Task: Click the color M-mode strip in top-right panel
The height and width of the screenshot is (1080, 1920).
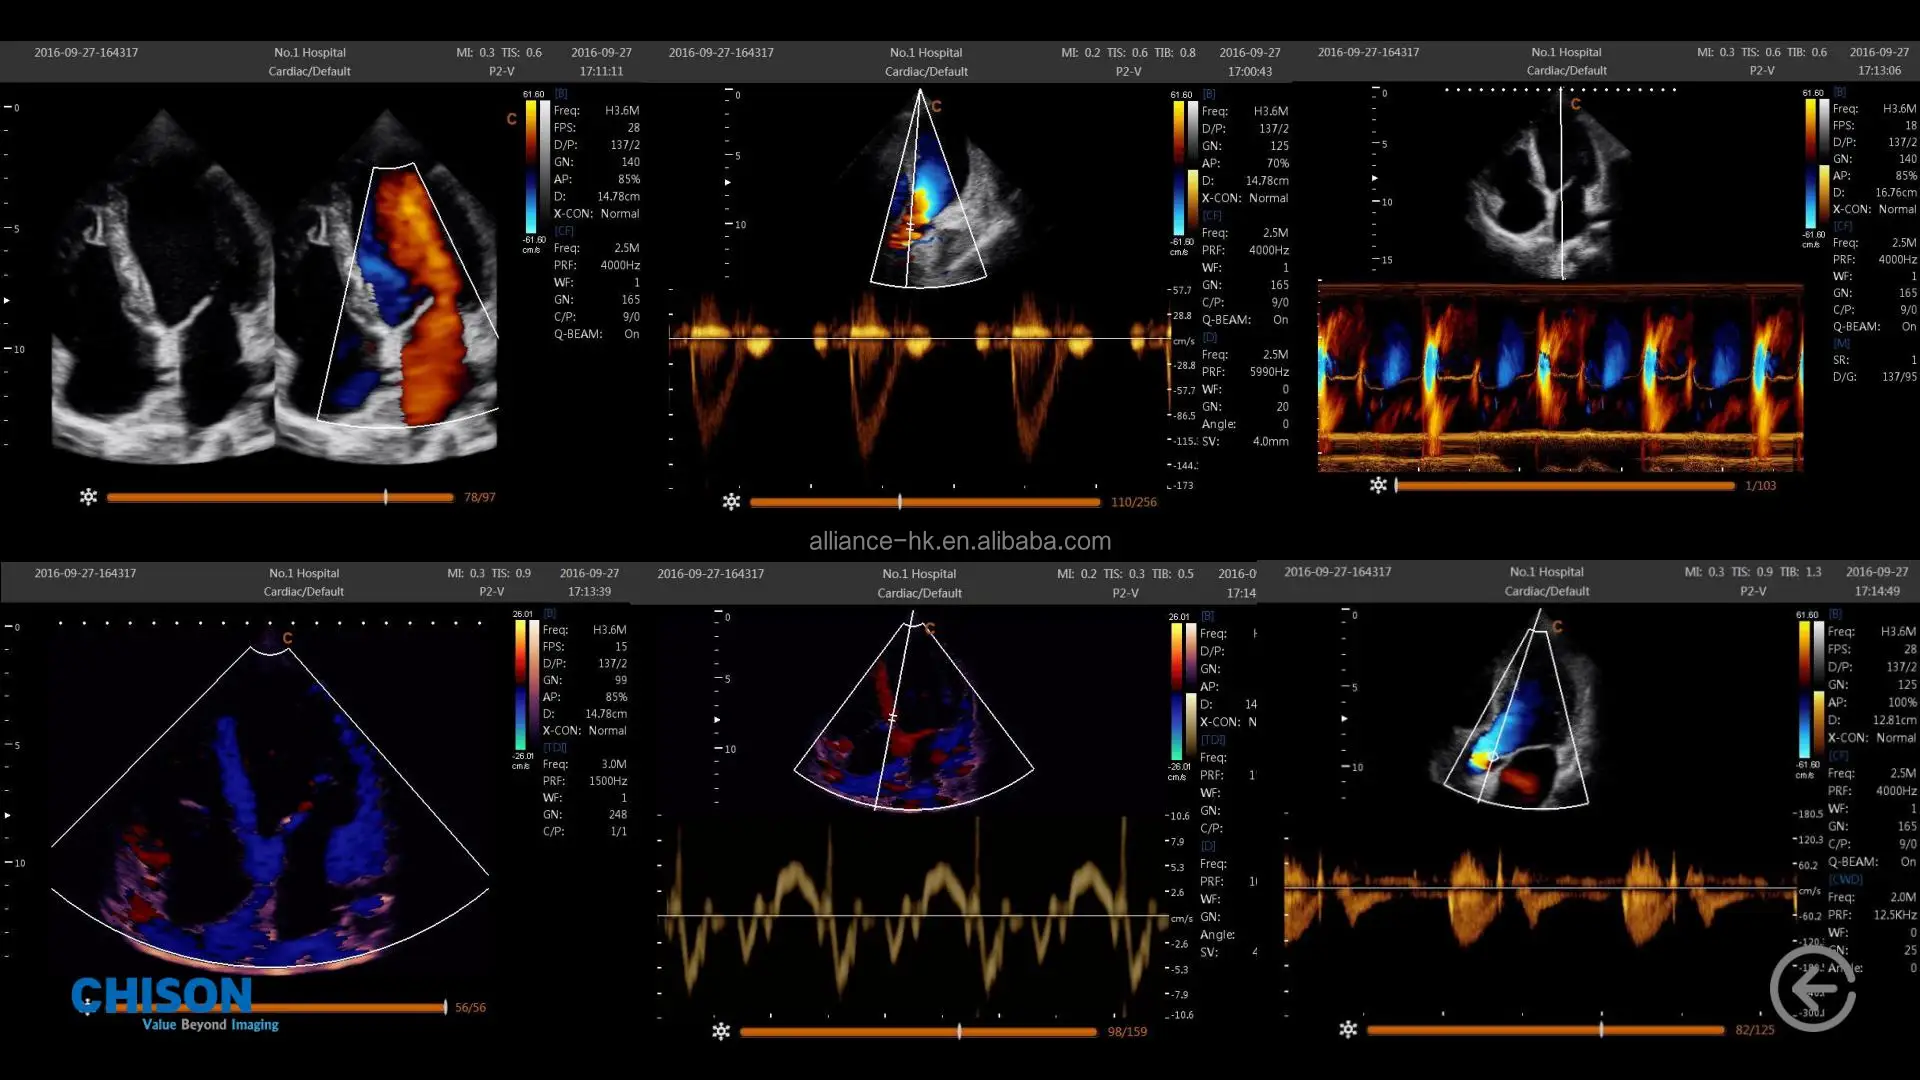Action: pos(1560,378)
